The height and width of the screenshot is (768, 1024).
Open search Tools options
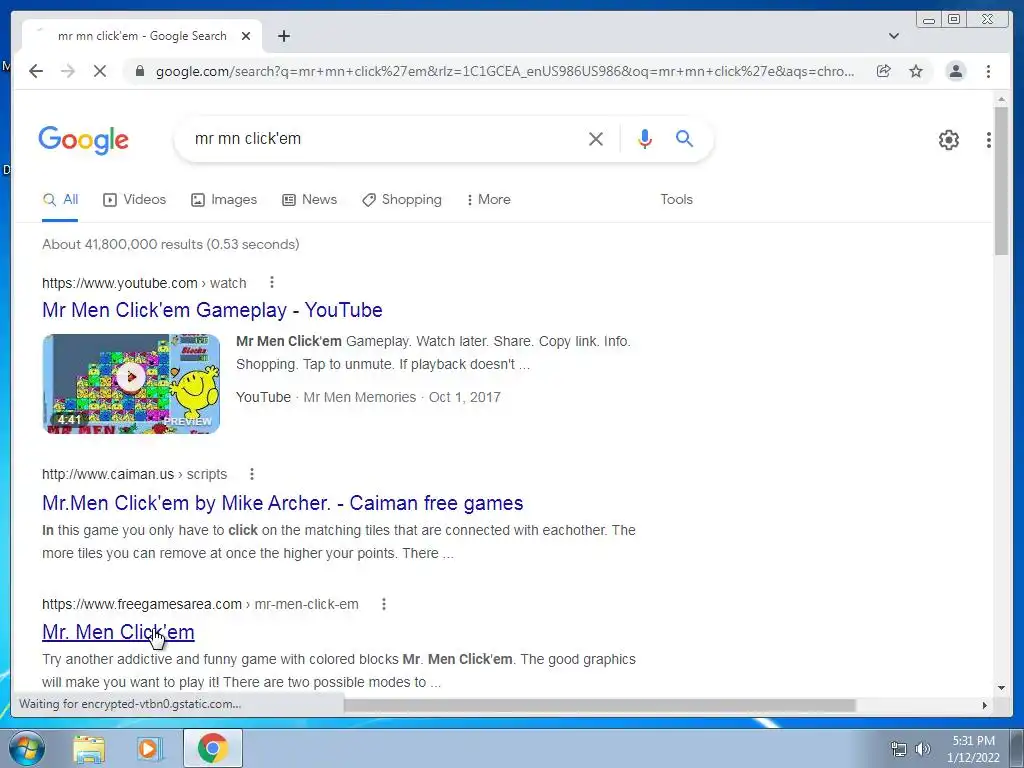tap(676, 200)
